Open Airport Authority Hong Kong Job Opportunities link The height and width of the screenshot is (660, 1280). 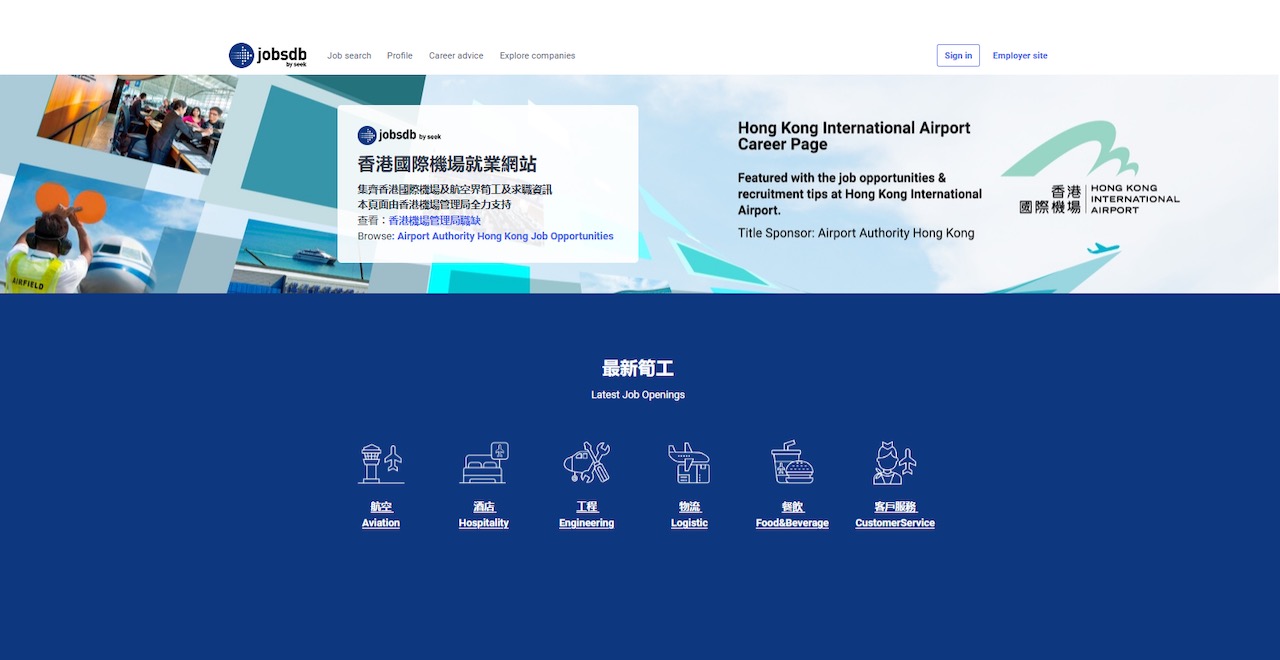(505, 236)
